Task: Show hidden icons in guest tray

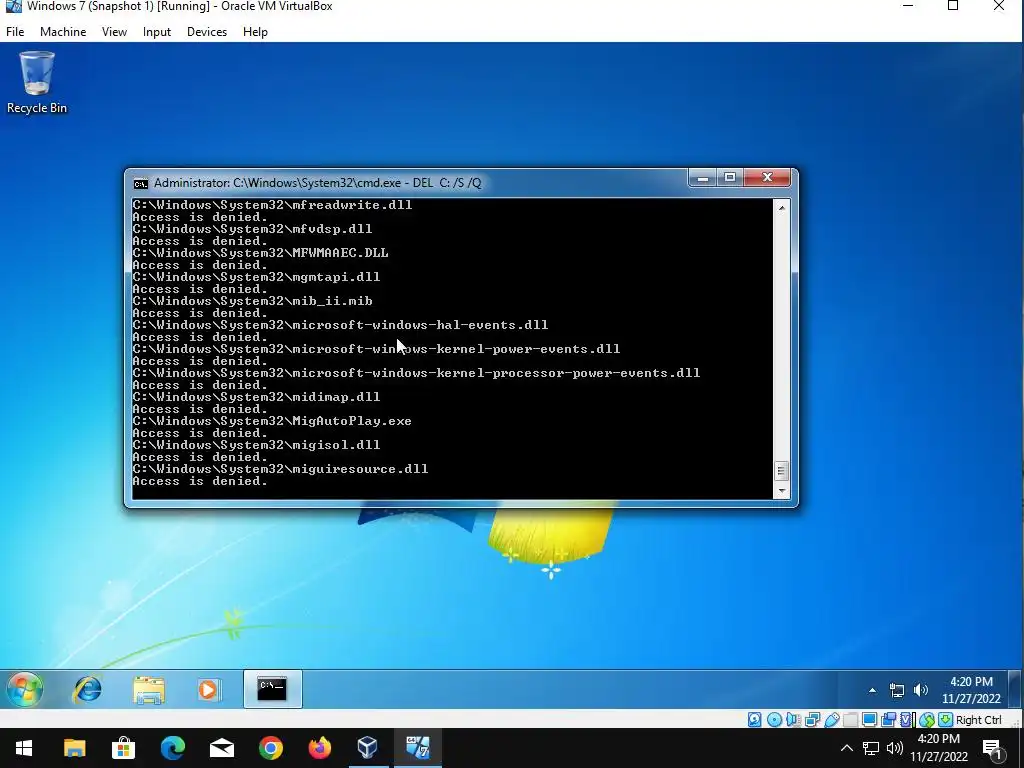Action: point(872,690)
